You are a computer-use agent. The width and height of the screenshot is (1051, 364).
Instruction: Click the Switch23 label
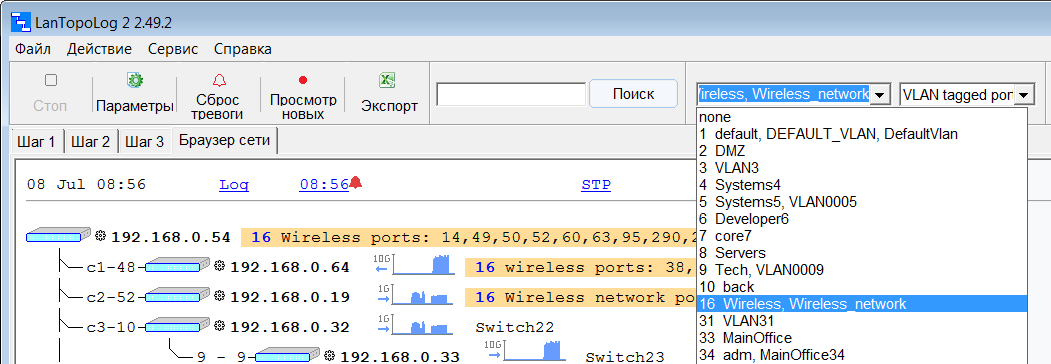(x=625, y=357)
